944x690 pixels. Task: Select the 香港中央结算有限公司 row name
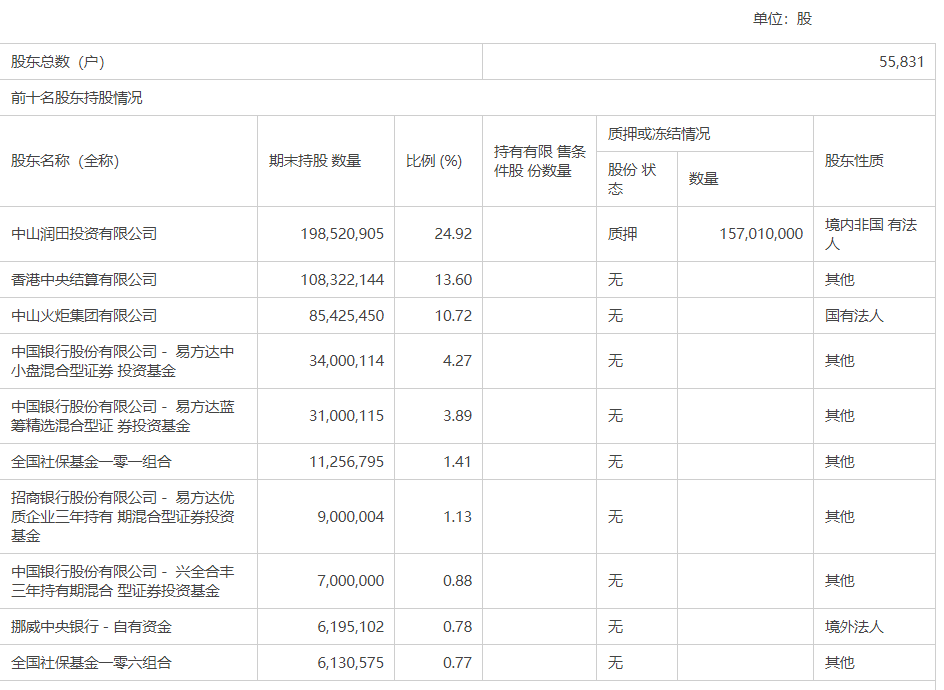click(x=84, y=280)
